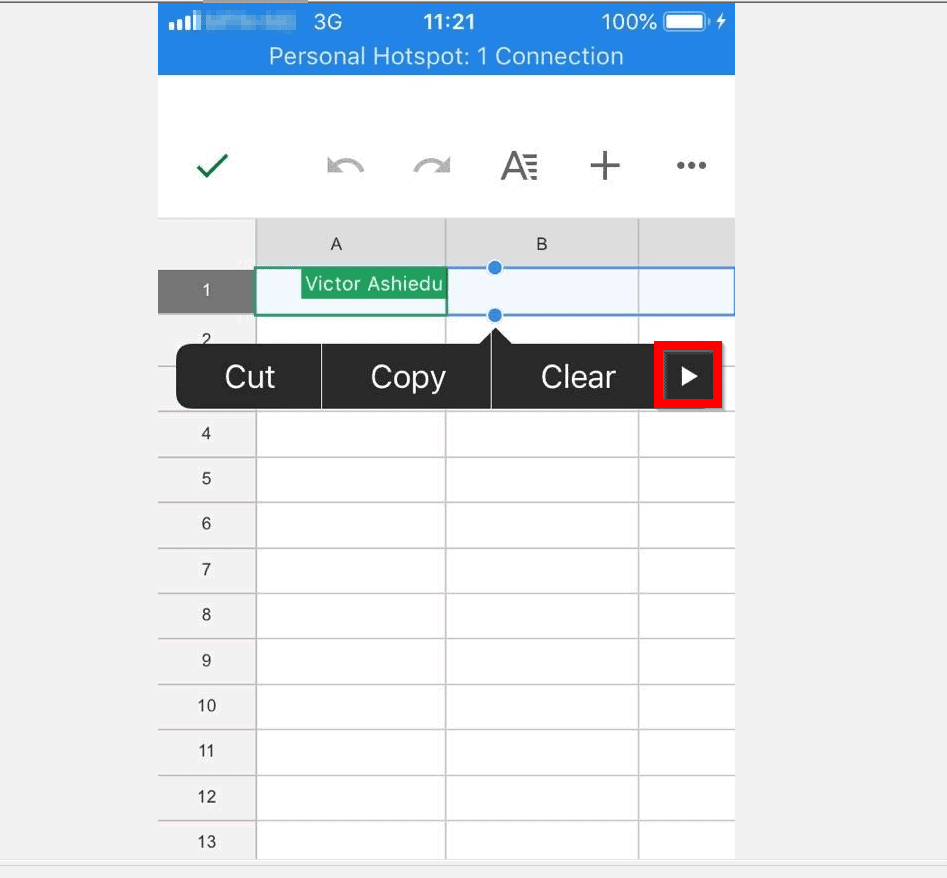The image size is (947, 878).
Task: Tap Clear in the popup menu
Action: pyautogui.click(x=577, y=377)
